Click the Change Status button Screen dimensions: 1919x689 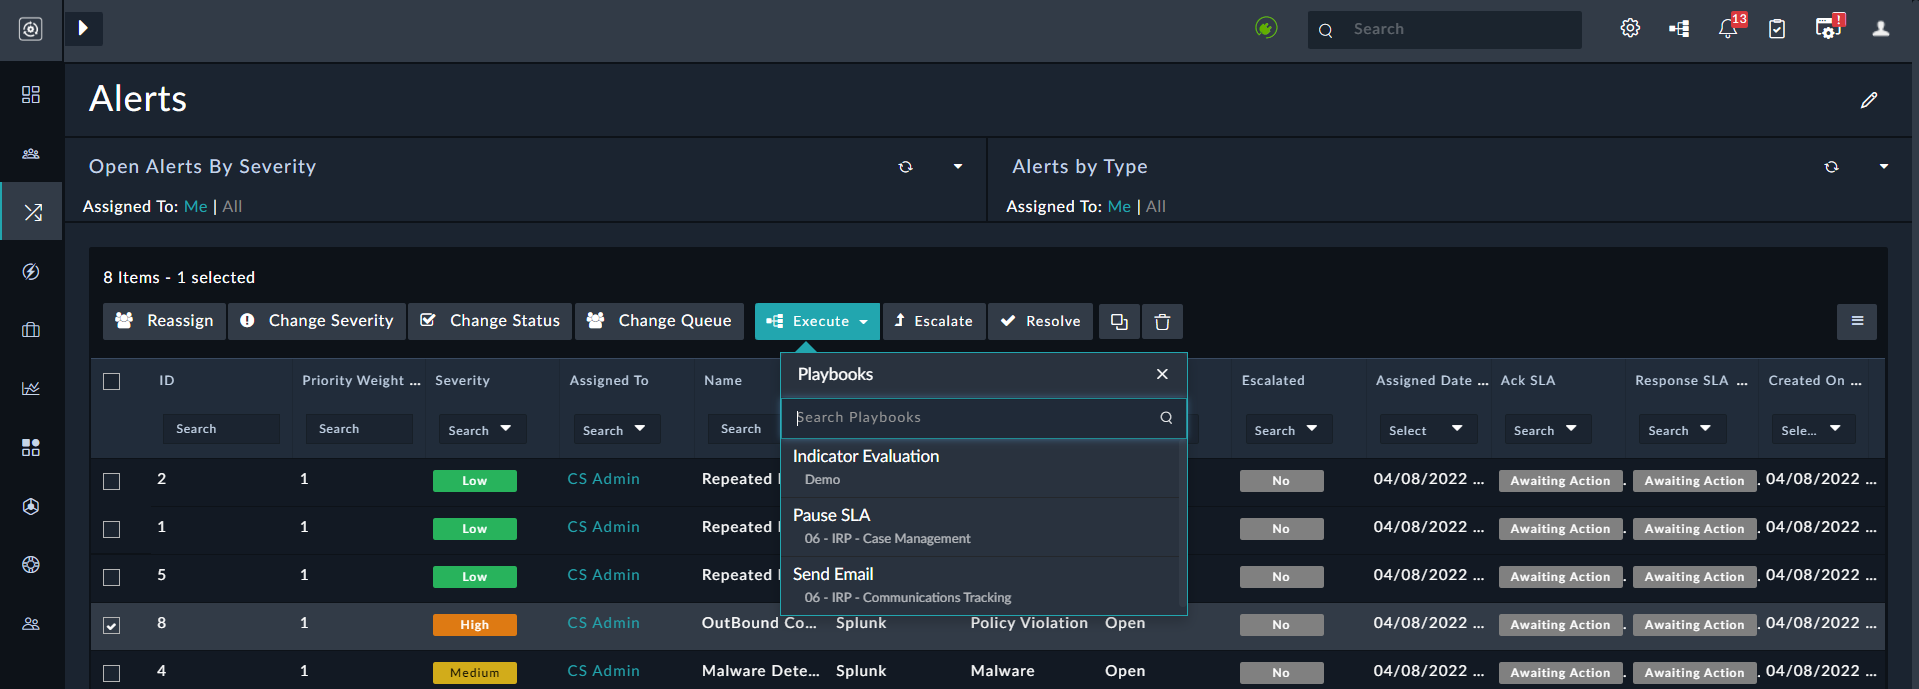[490, 321]
